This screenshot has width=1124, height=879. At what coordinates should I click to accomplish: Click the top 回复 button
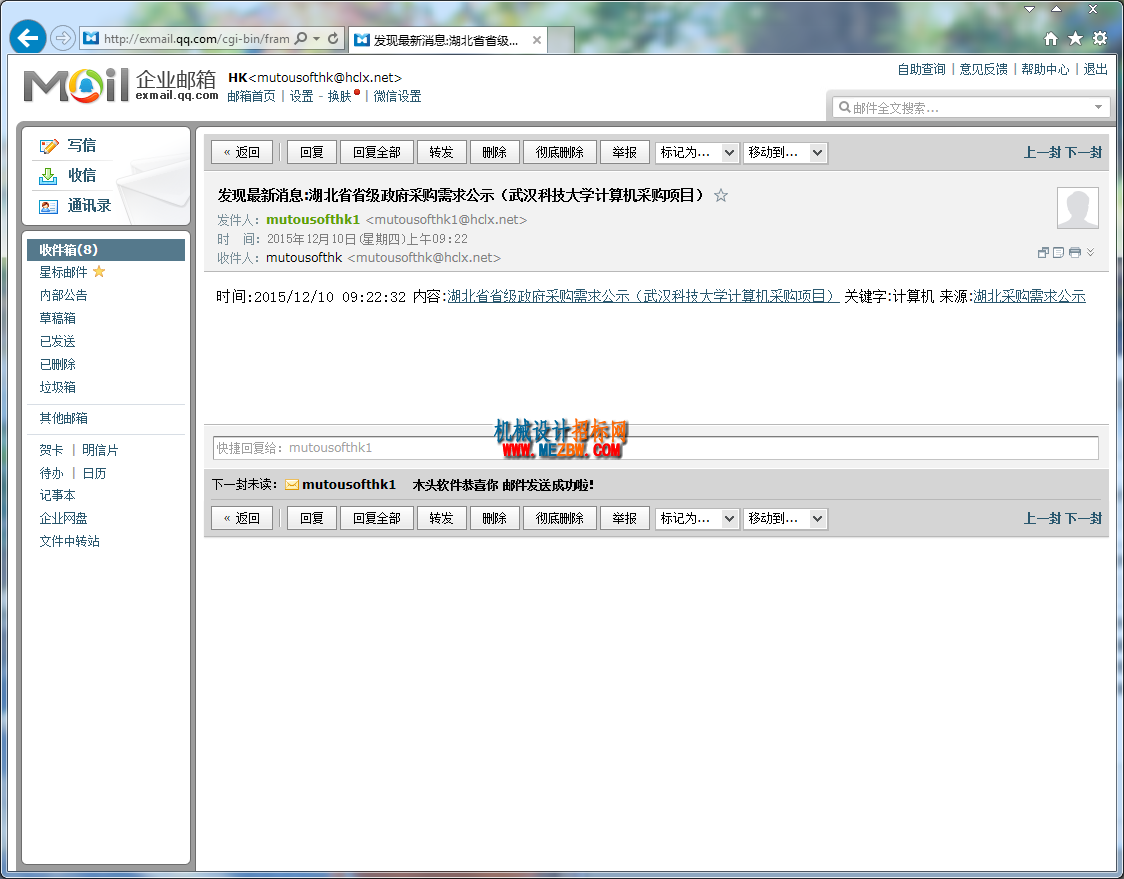[x=312, y=153]
